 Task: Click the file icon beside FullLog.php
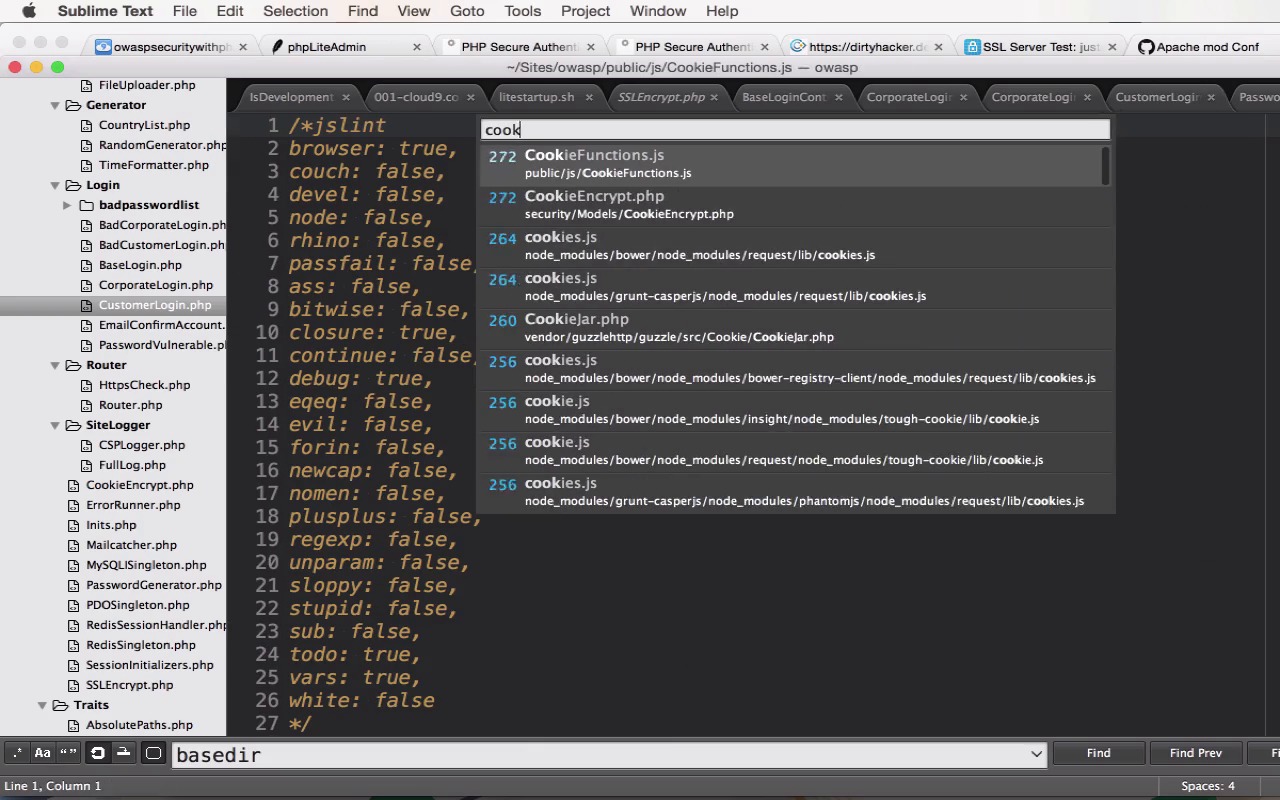86,465
